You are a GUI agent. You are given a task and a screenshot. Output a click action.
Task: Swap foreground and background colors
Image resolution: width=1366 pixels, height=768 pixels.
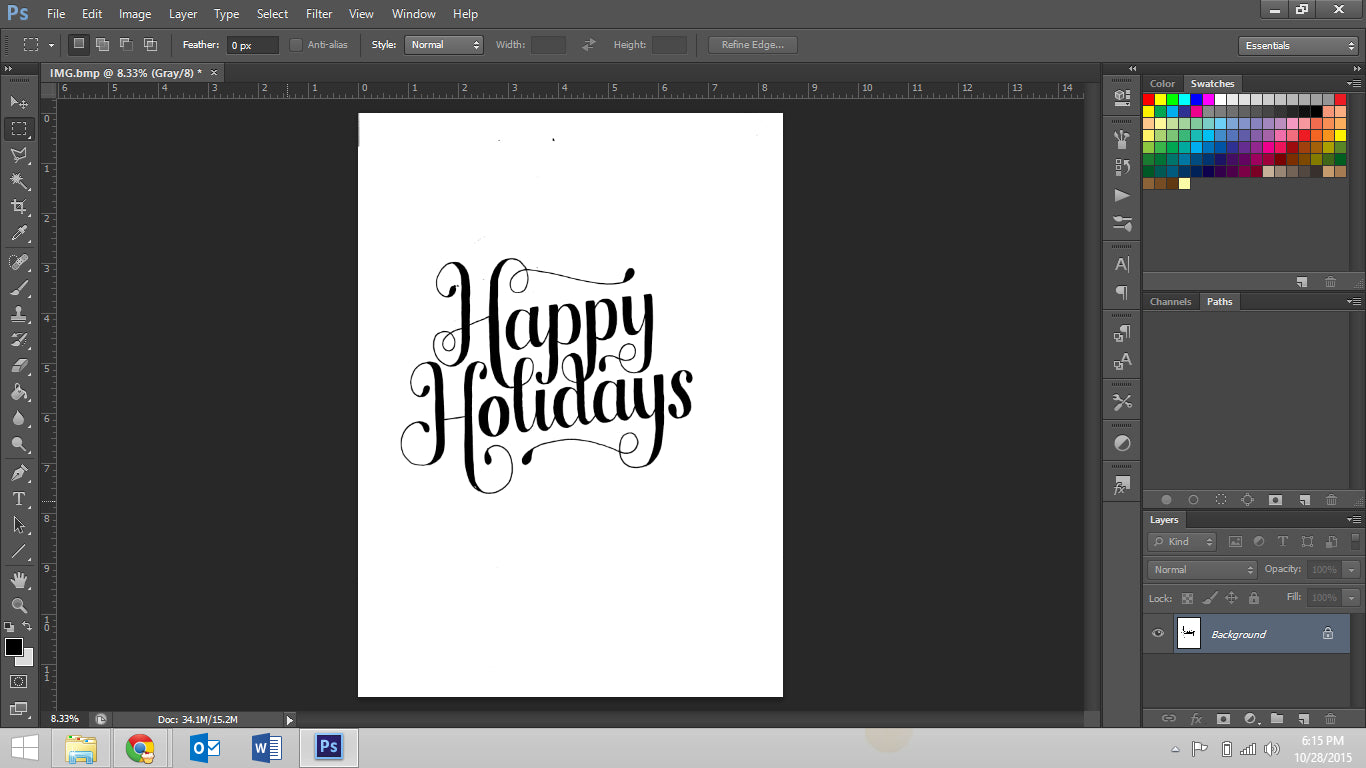27,627
